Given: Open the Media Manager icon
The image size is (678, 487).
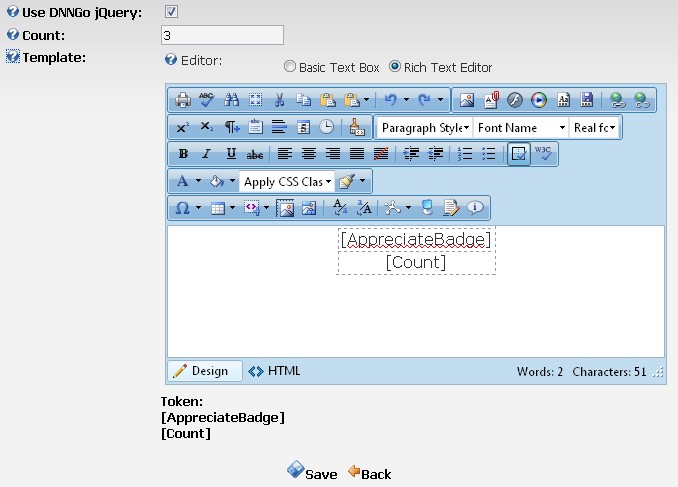Looking at the screenshot, I should 539,100.
